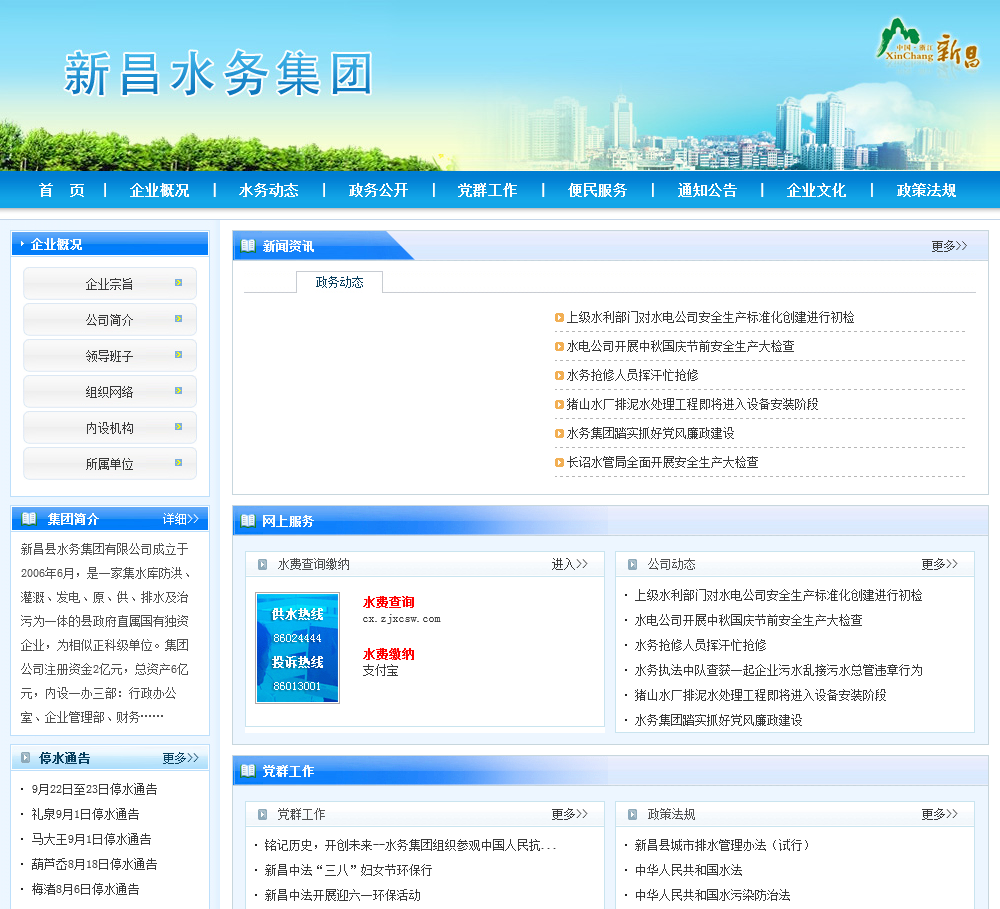Click the arrow icon on the 公司简介 button
This screenshot has width=1000, height=909.
pos(179,318)
